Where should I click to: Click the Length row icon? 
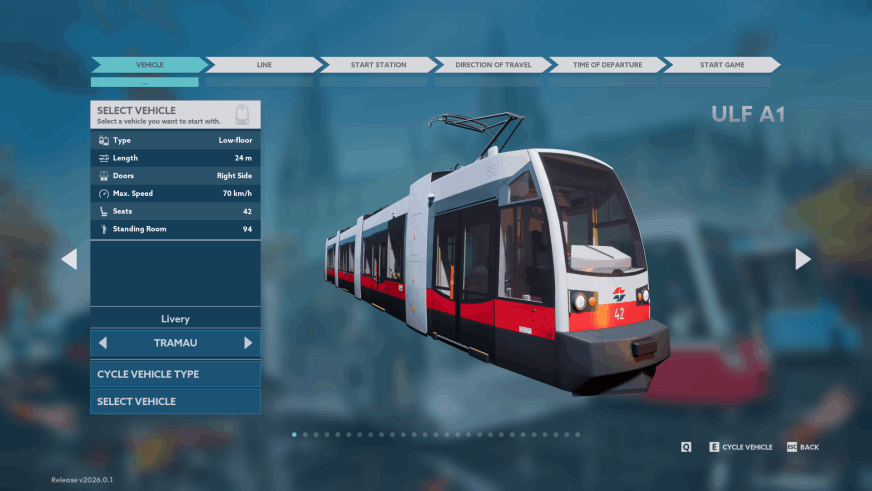pyautogui.click(x=103, y=158)
